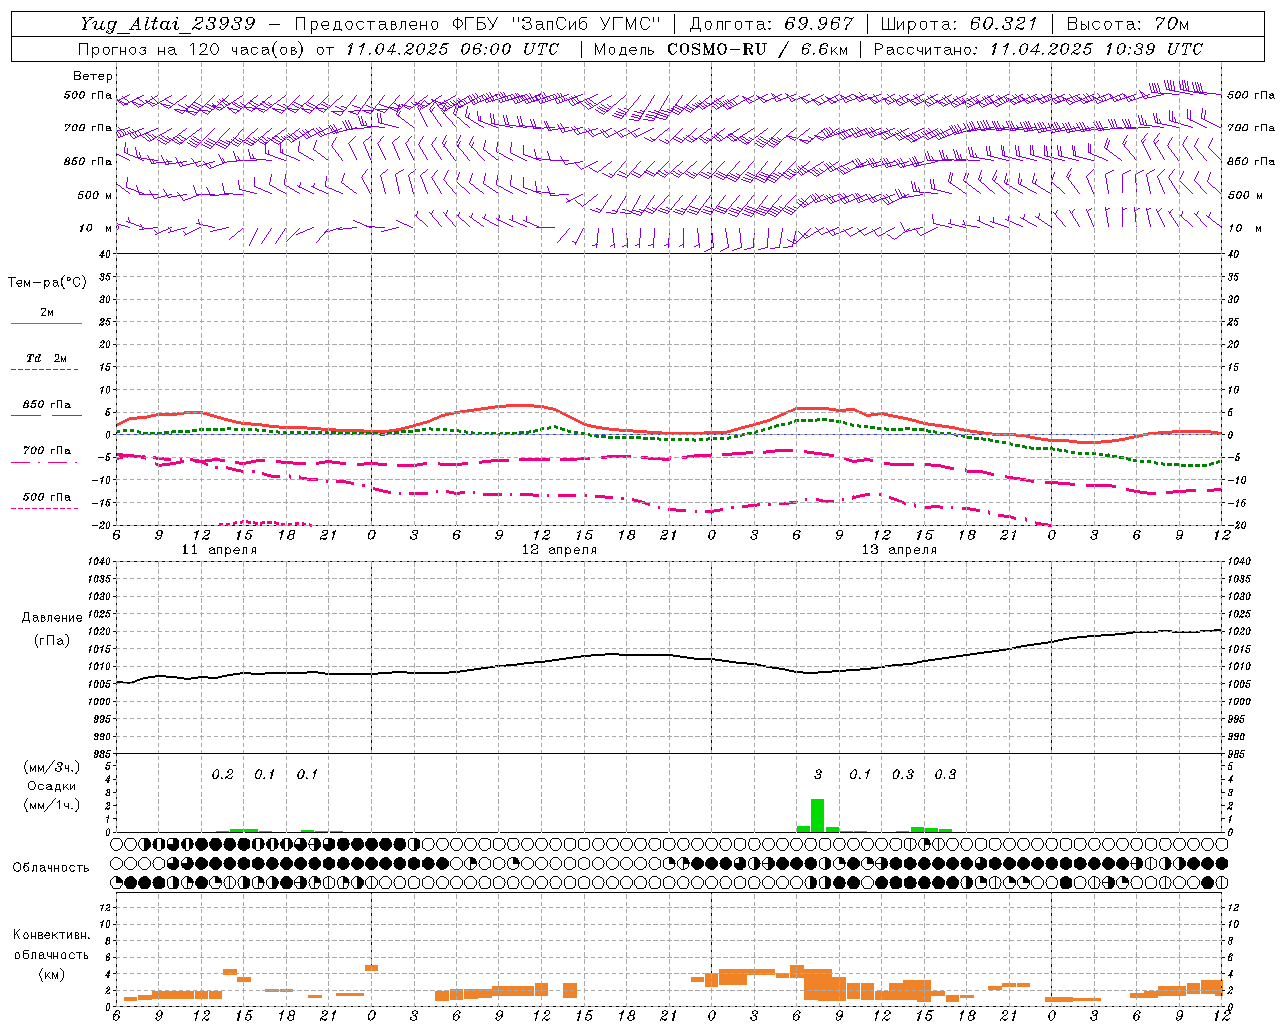Click the Давление pressure panel label

click(x=52, y=618)
